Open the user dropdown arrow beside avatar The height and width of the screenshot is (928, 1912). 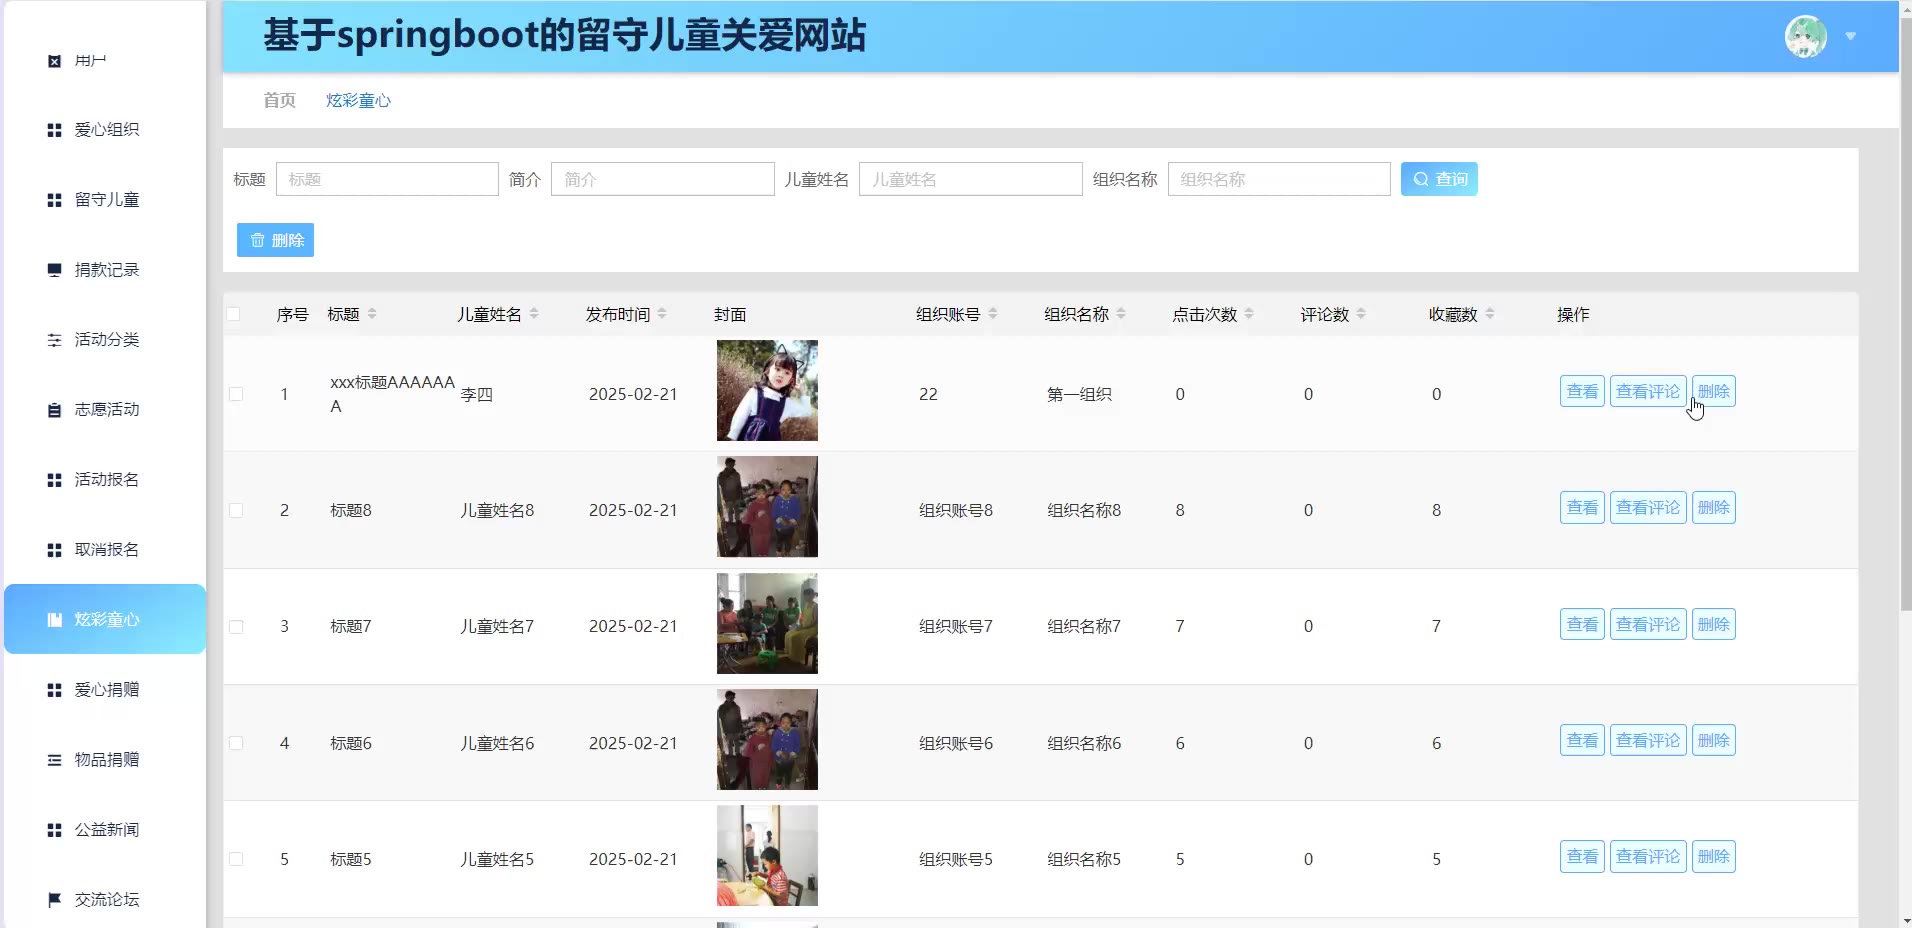tap(1851, 37)
